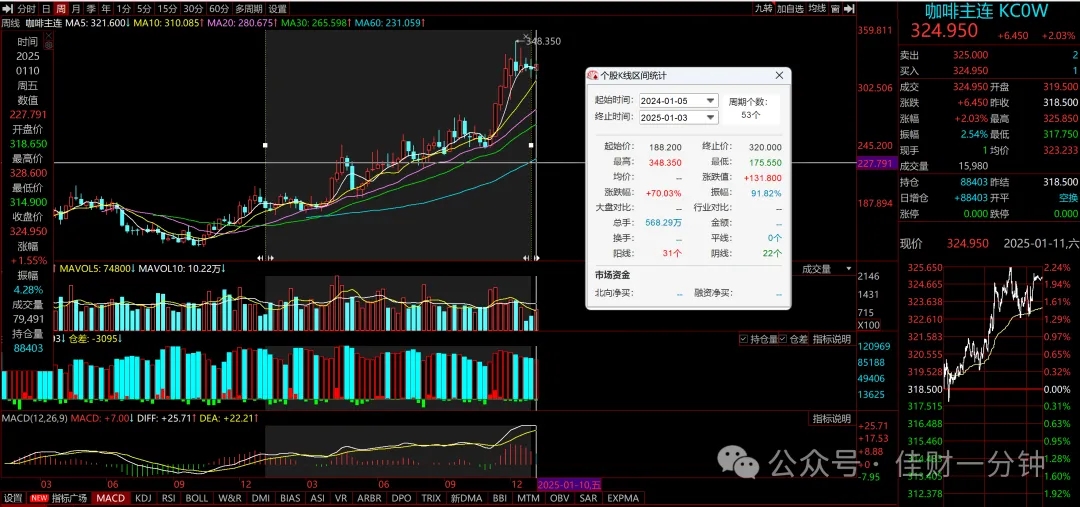1080x507 pixels.
Task: Click 加自选 to add to watchlist
Action: click(790, 9)
